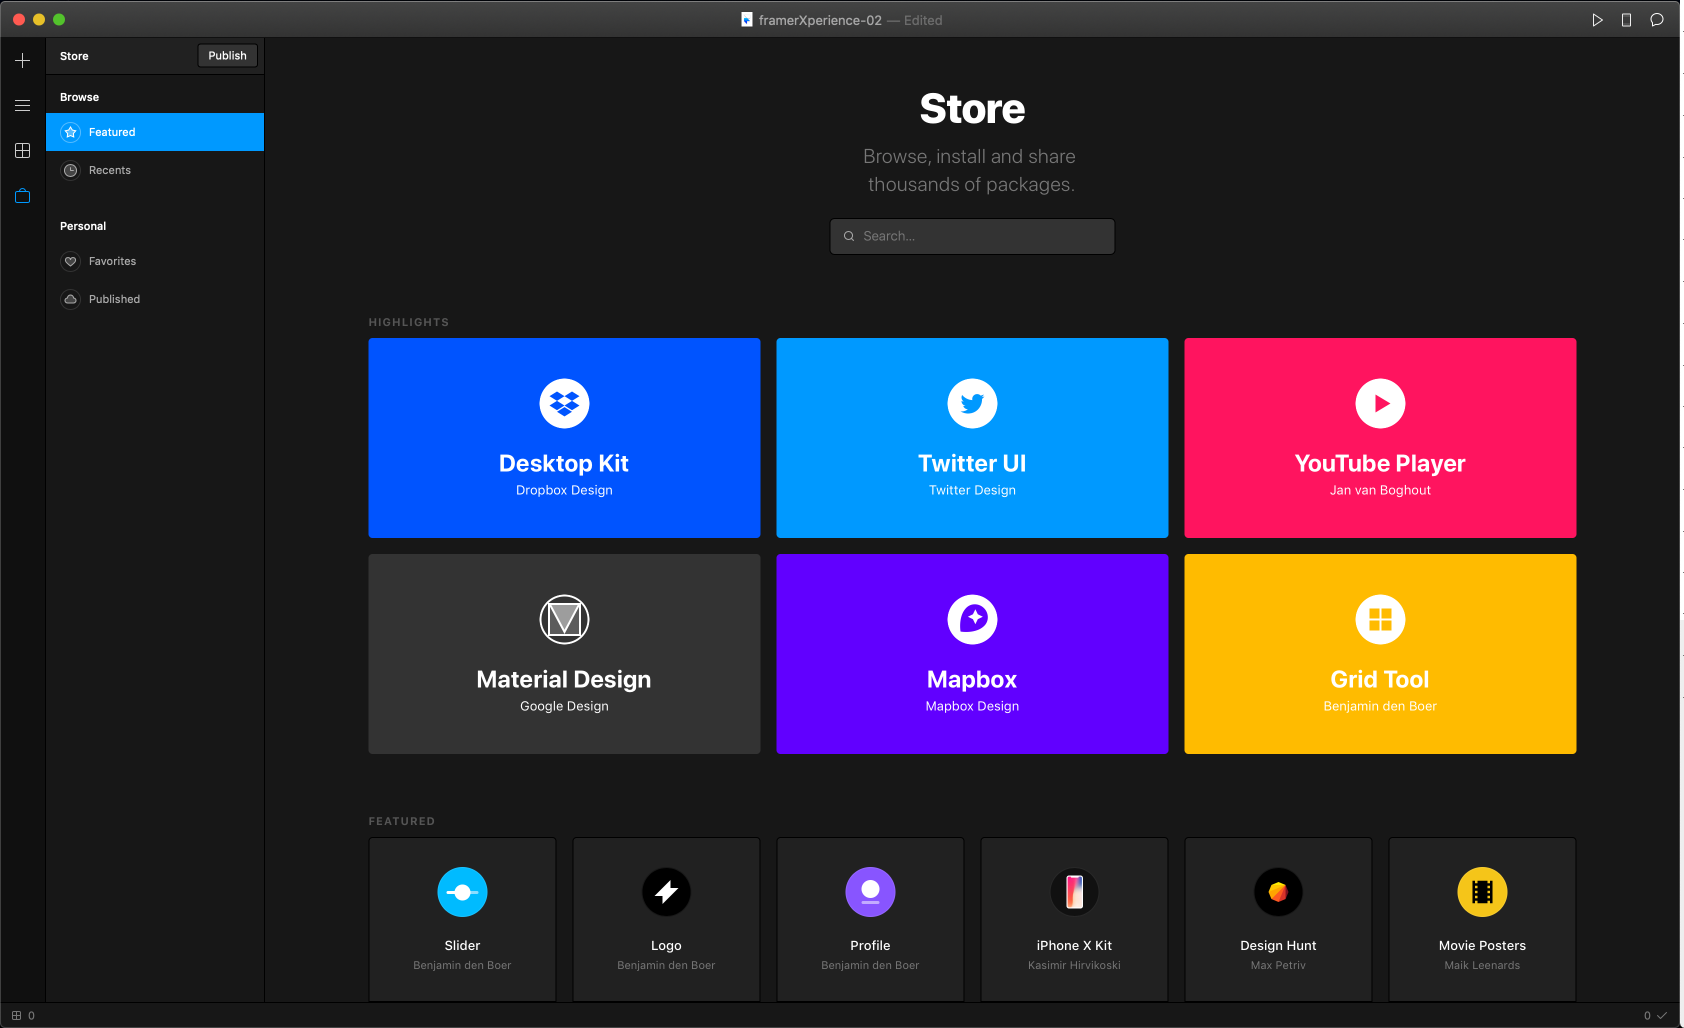Click the framerXperience-02 window title
Viewport: 1684px width, 1028px height.
tap(820, 20)
